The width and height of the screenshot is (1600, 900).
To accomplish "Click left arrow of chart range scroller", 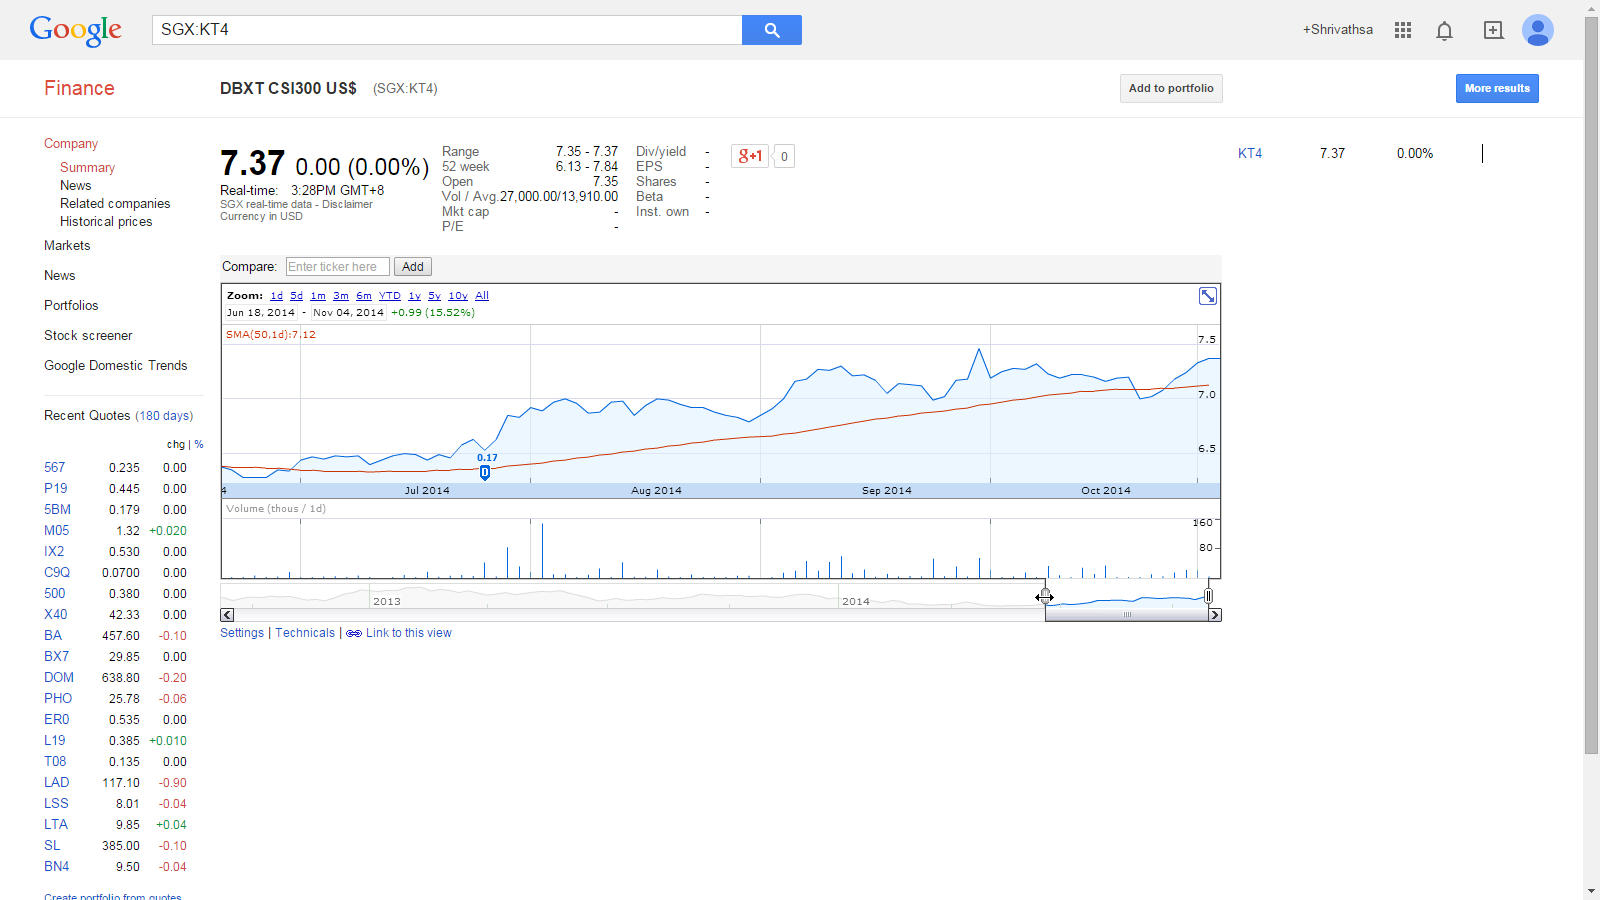I will click(227, 615).
